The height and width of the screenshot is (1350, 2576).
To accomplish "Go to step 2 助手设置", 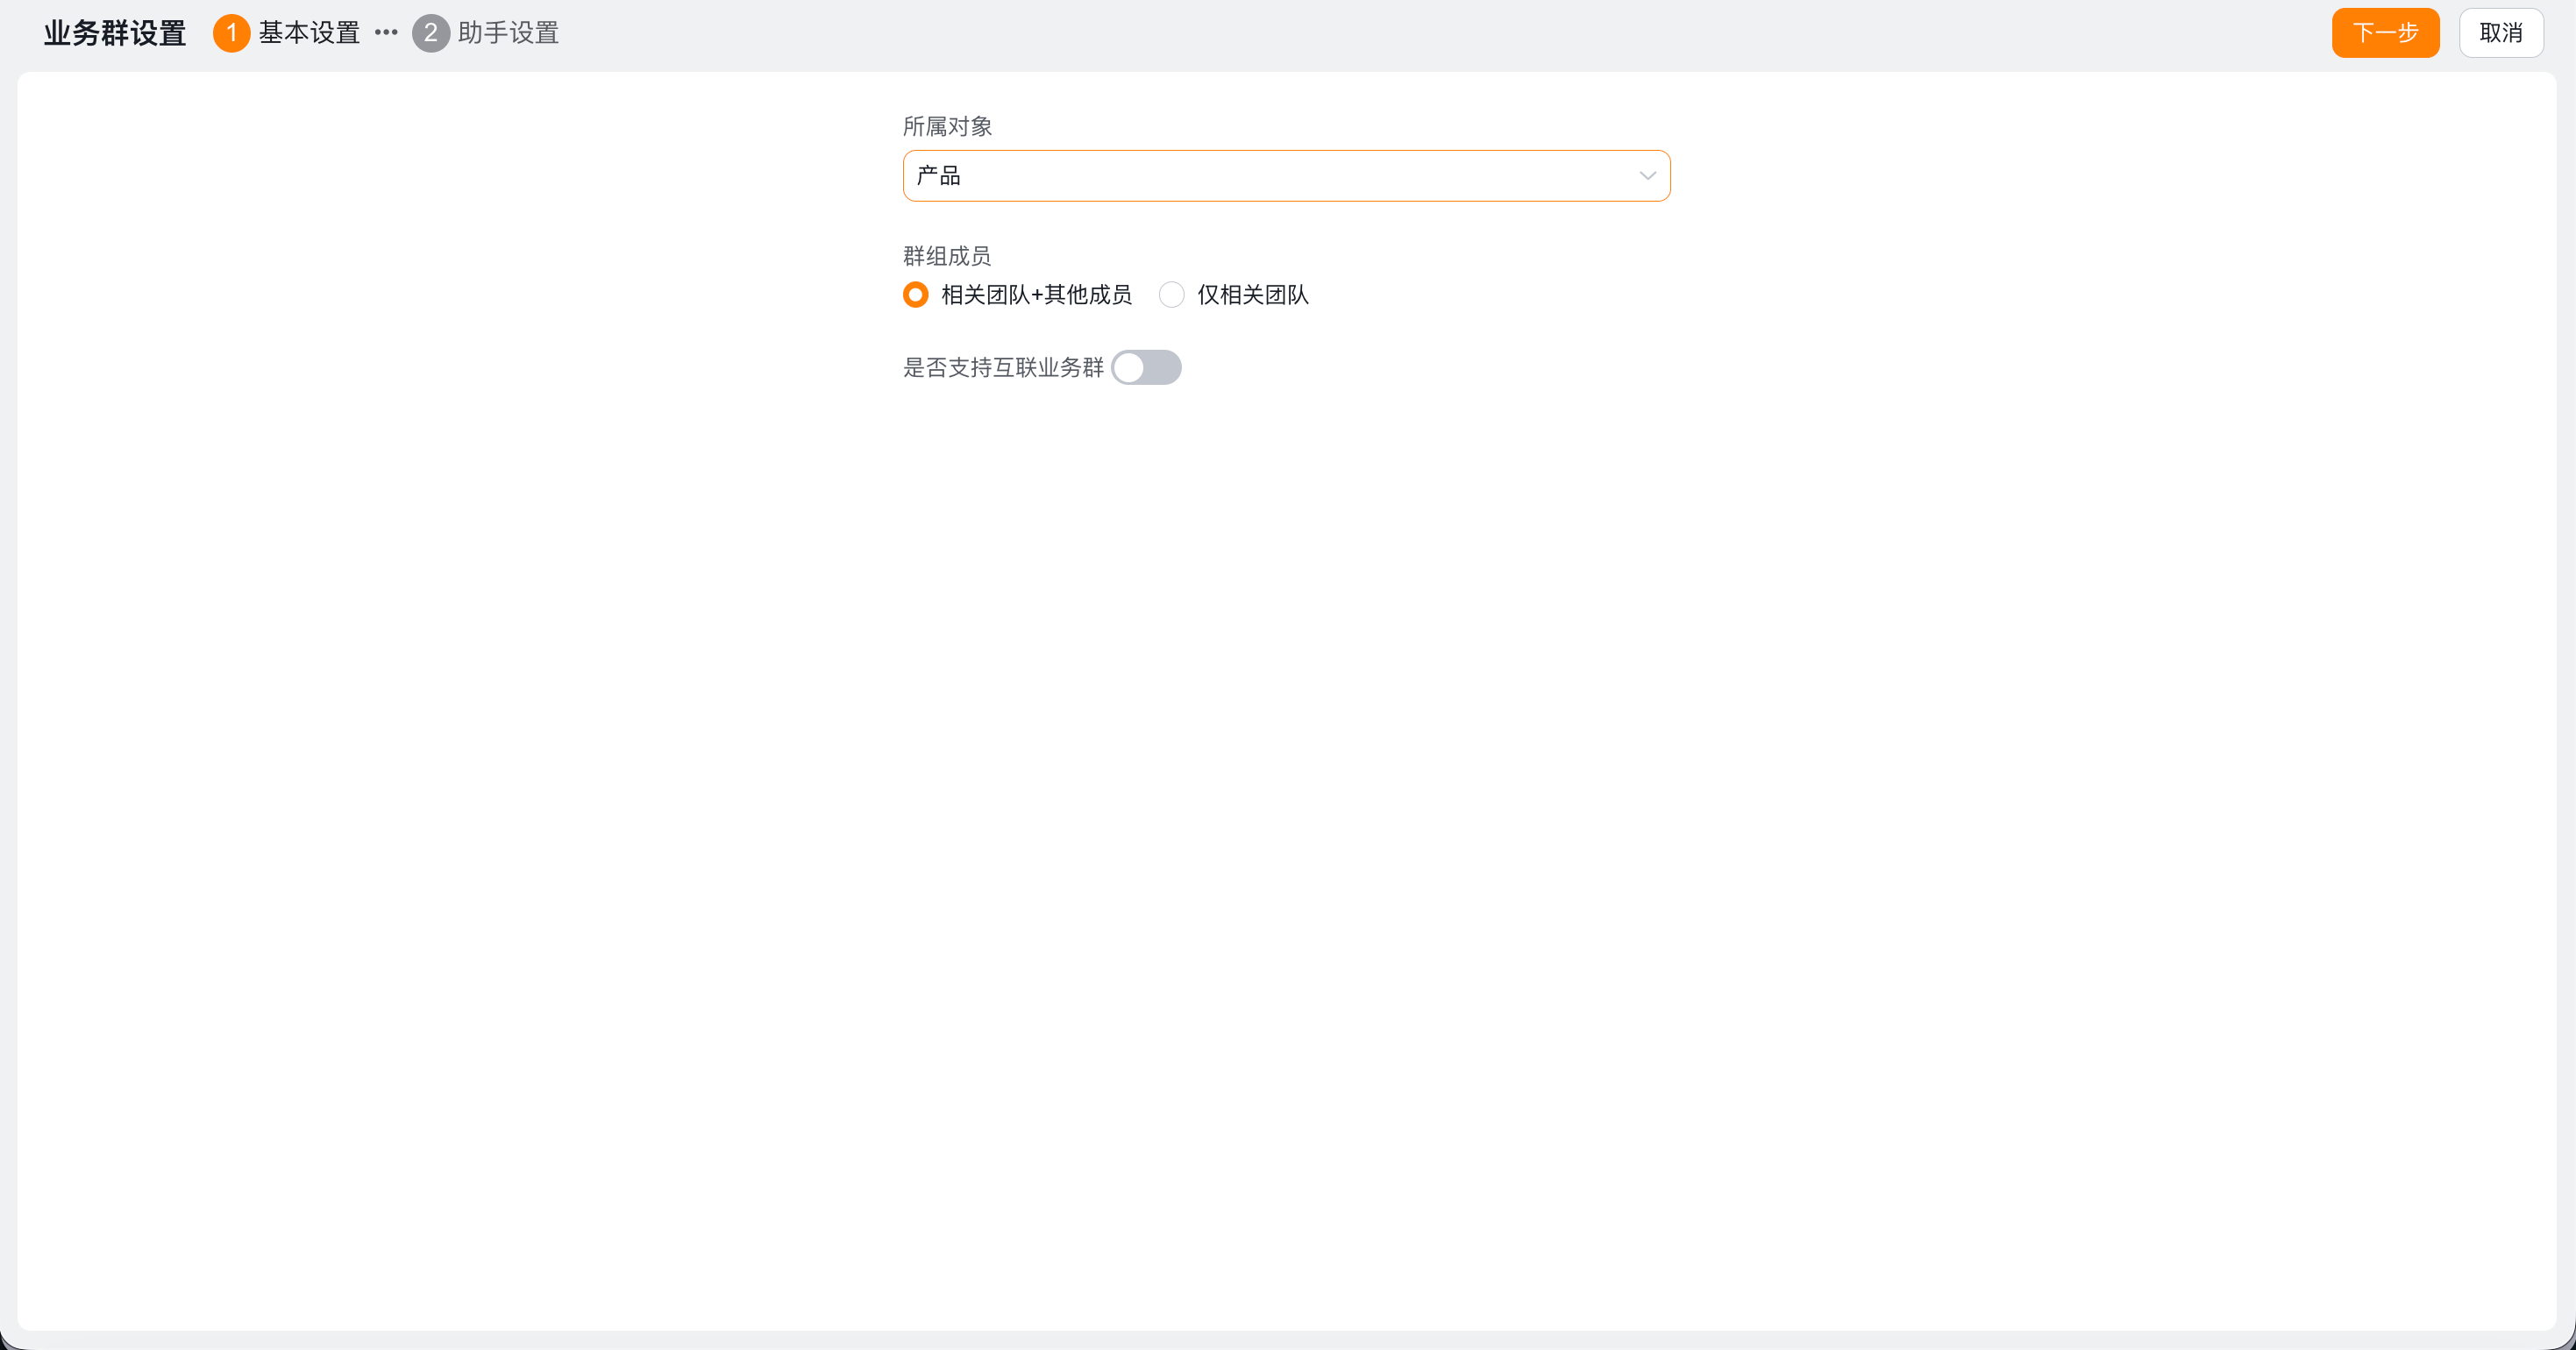I will click(485, 33).
